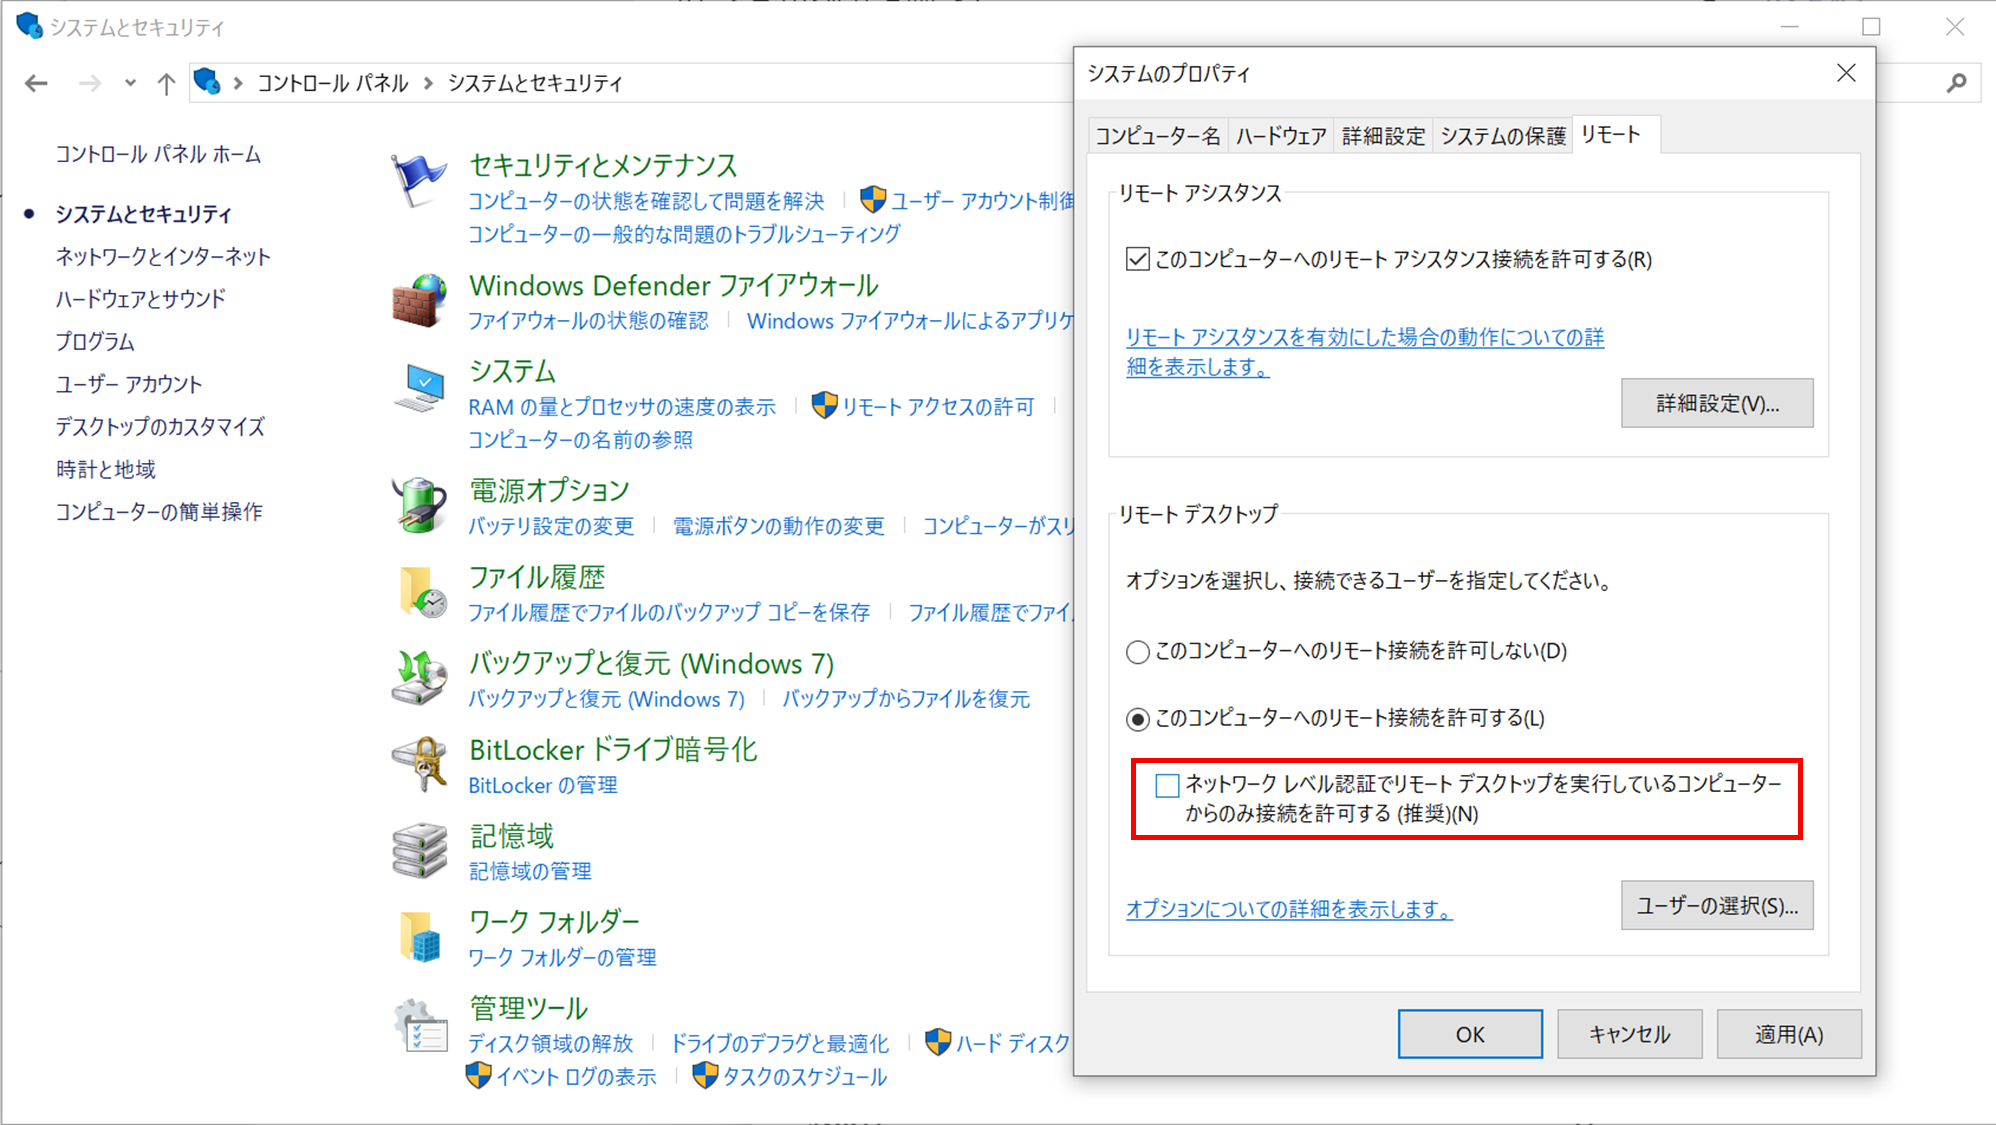Open the System Protection (システムの保護) tab
Screen dimensions: 1996x1125
pos(1502,136)
